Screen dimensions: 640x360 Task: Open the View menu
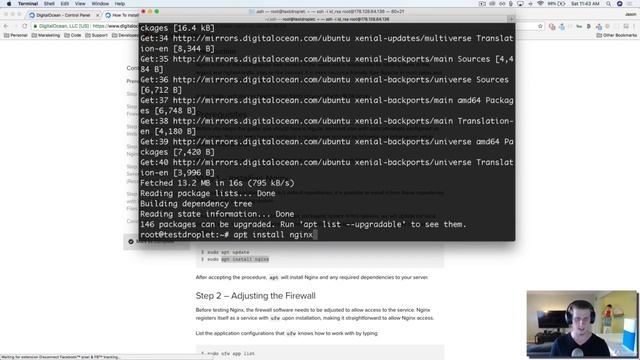[x=80, y=4]
